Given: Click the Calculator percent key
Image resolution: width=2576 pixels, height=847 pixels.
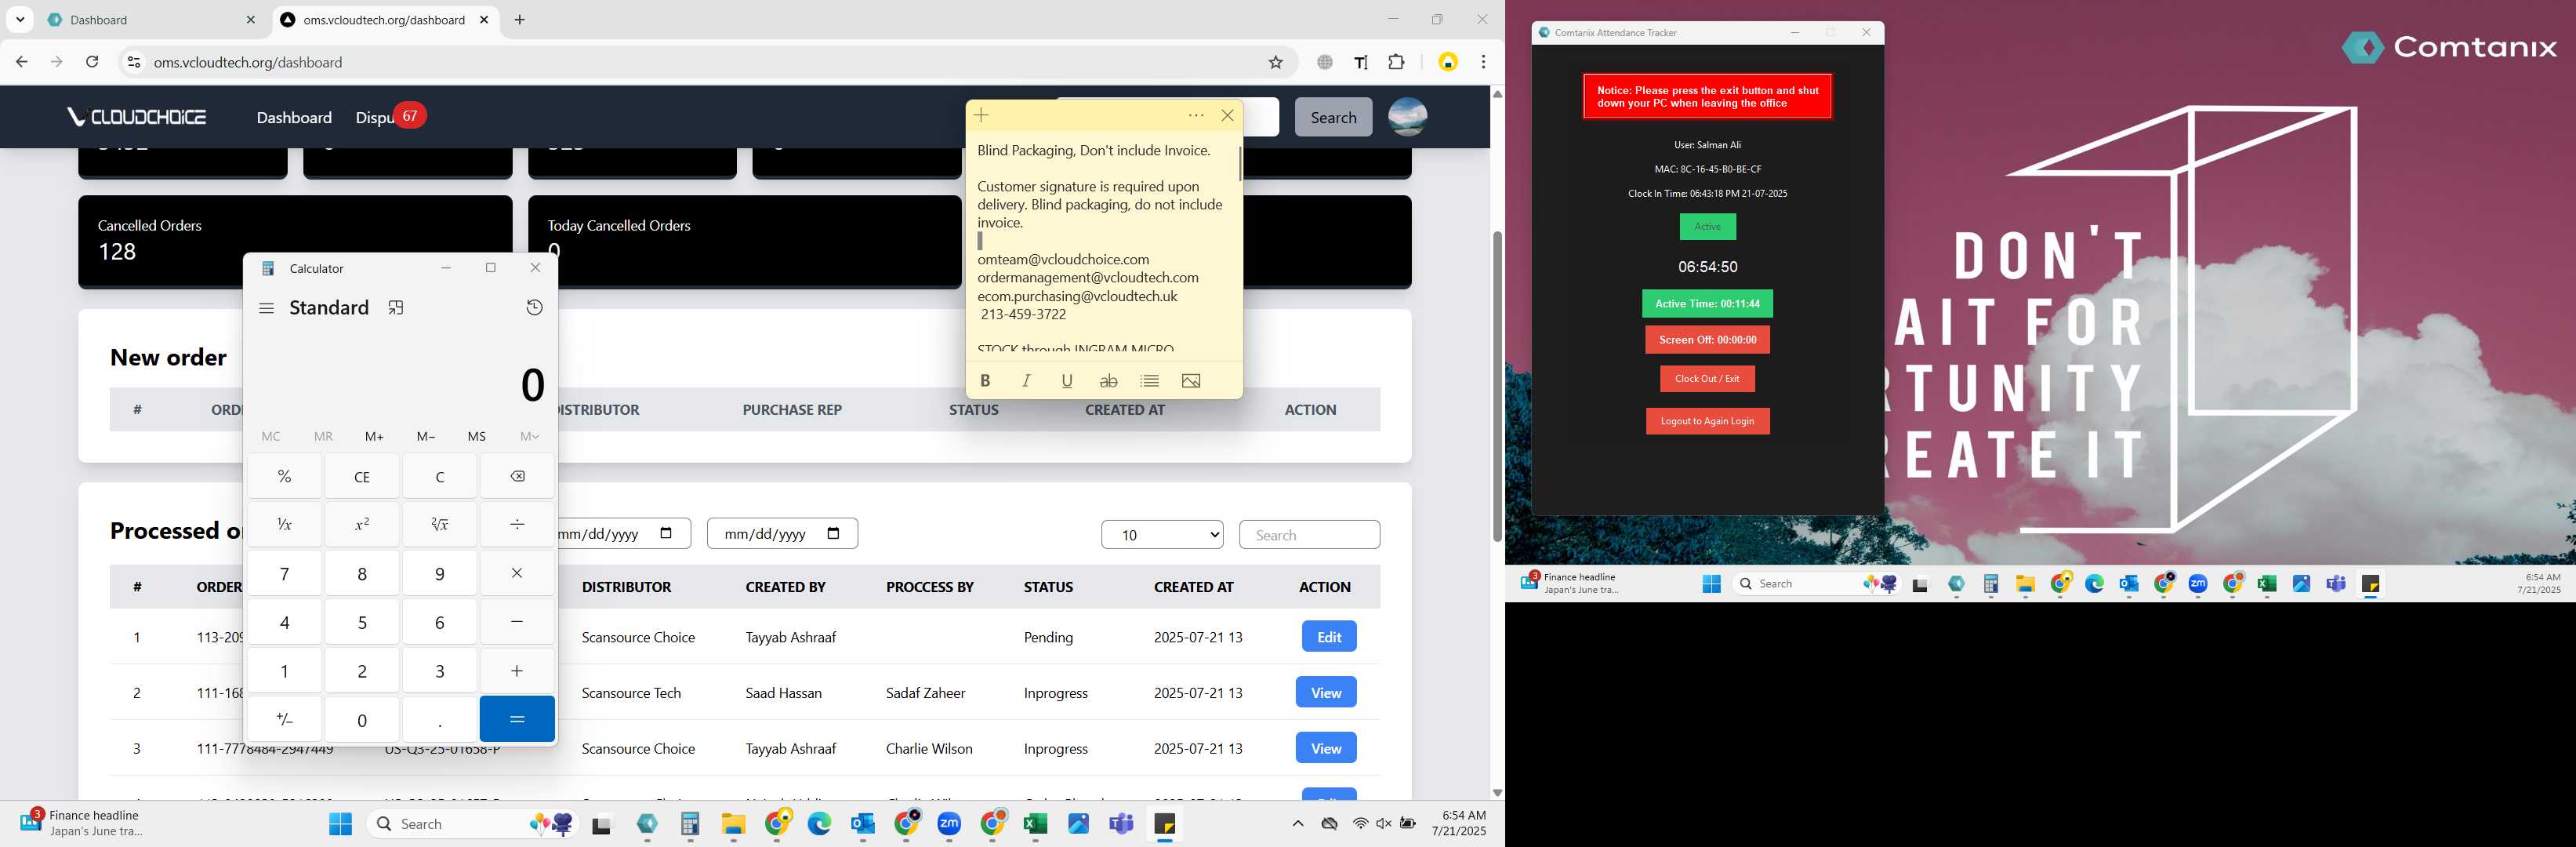Looking at the screenshot, I should pyautogui.click(x=285, y=476).
